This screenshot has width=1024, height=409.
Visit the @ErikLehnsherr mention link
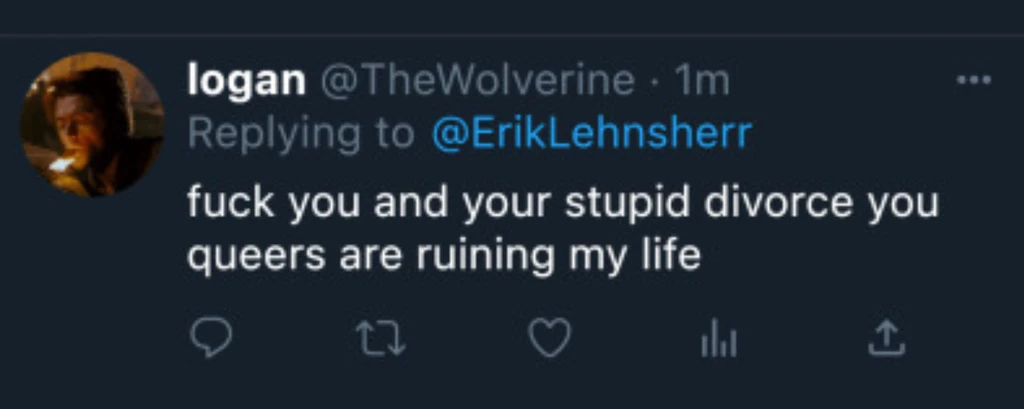pos(590,133)
